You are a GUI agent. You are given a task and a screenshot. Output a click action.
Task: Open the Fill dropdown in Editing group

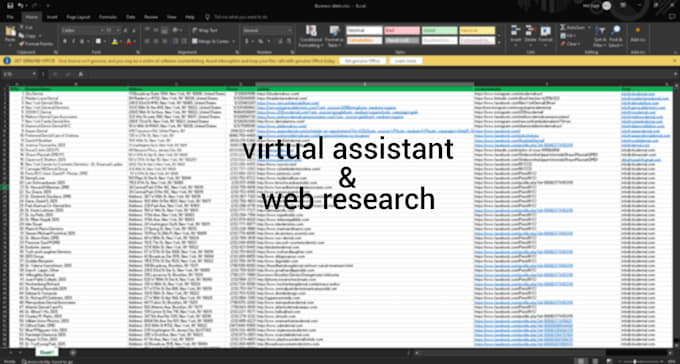pyautogui.click(x=569, y=36)
